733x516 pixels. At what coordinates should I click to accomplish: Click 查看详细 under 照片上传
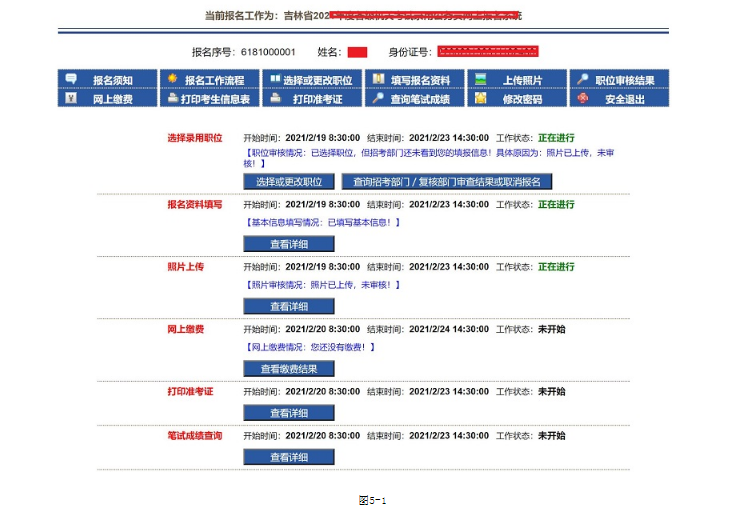tap(288, 306)
